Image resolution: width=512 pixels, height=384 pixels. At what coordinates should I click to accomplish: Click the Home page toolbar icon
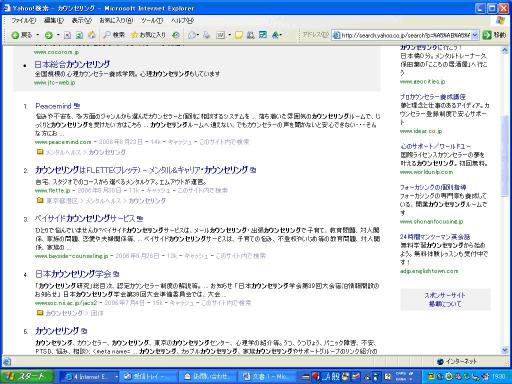[x=92, y=35]
